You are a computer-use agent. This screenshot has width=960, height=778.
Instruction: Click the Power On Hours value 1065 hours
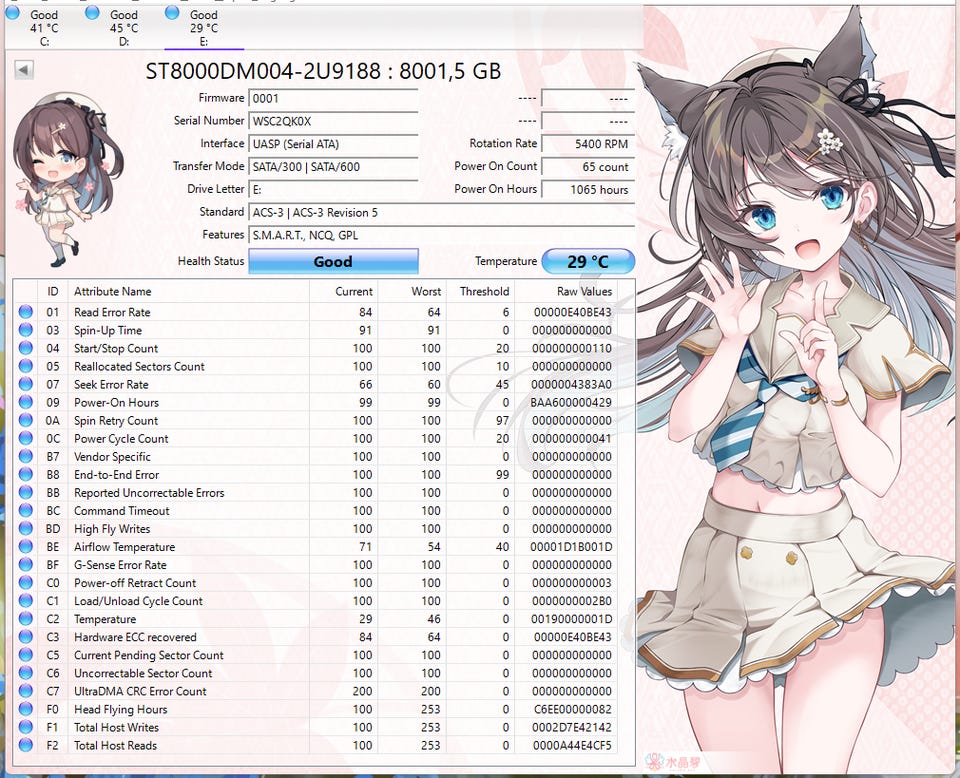pos(588,189)
